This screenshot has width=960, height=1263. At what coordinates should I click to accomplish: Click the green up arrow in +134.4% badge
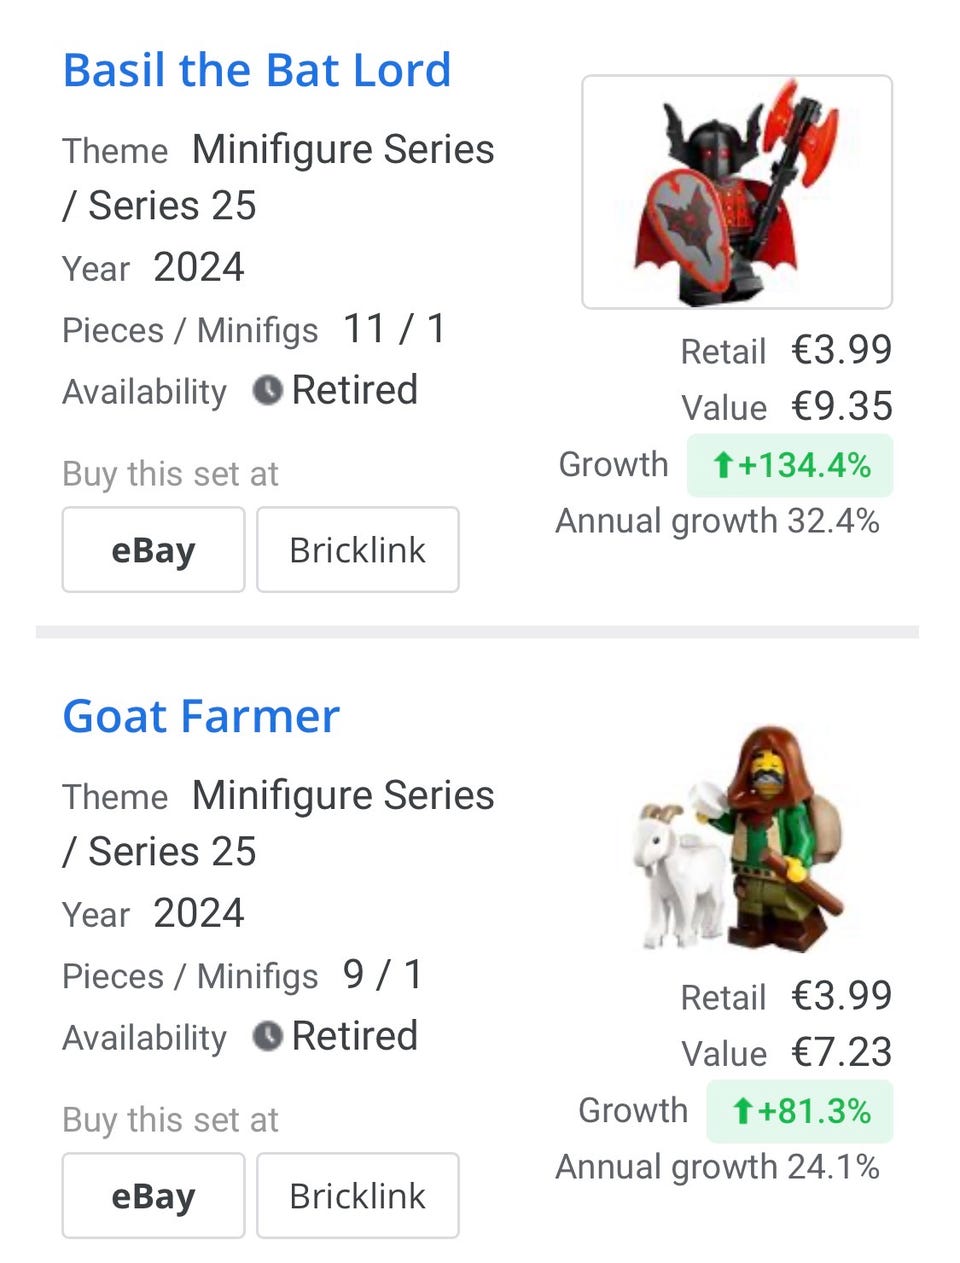[723, 466]
